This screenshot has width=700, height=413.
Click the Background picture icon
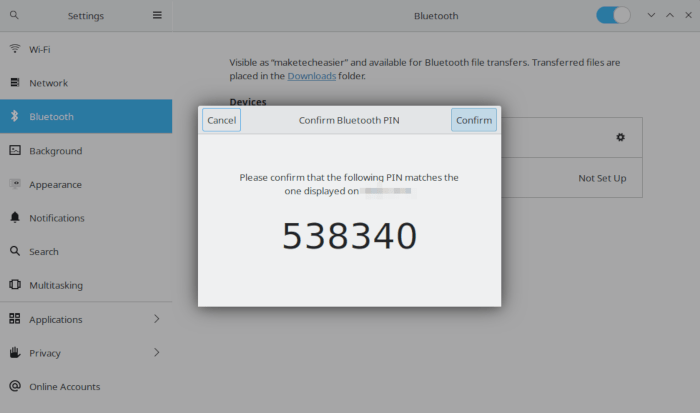[x=15, y=150]
